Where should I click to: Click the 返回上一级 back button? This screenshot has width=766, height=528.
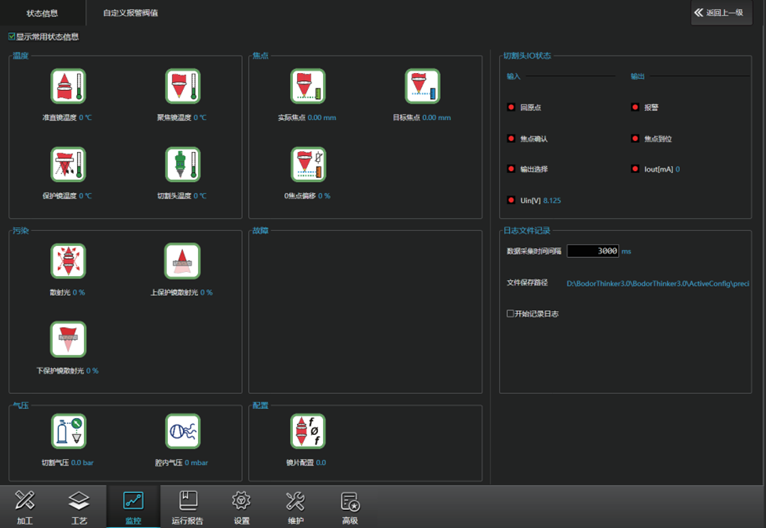pos(720,13)
